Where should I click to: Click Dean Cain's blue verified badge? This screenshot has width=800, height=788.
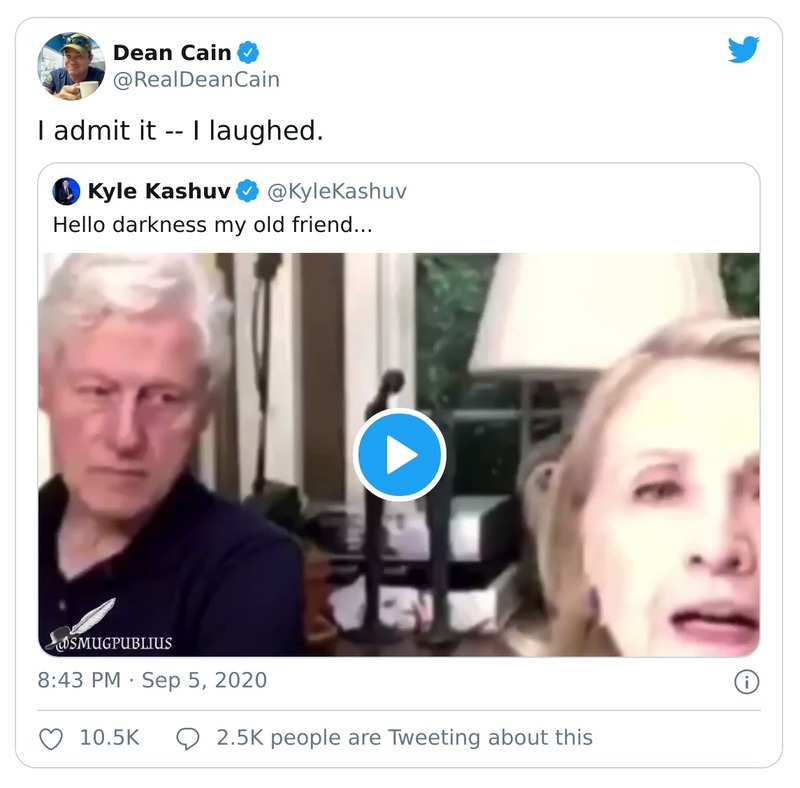pyautogui.click(x=249, y=52)
